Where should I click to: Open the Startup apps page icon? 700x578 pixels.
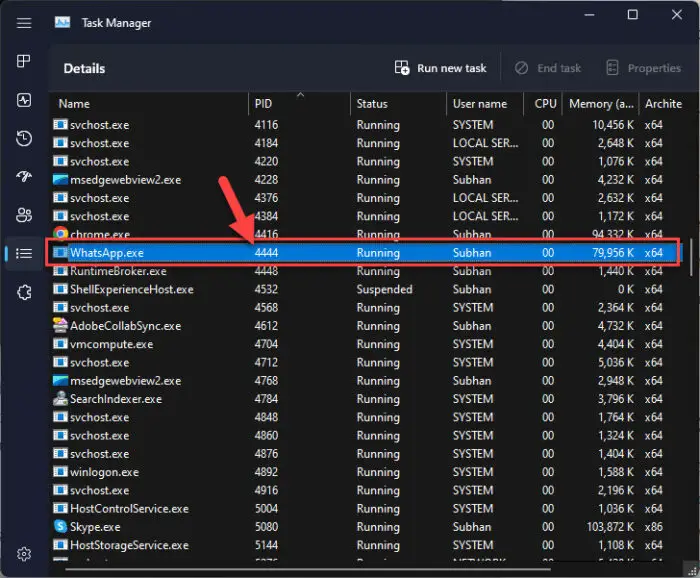tap(24, 176)
